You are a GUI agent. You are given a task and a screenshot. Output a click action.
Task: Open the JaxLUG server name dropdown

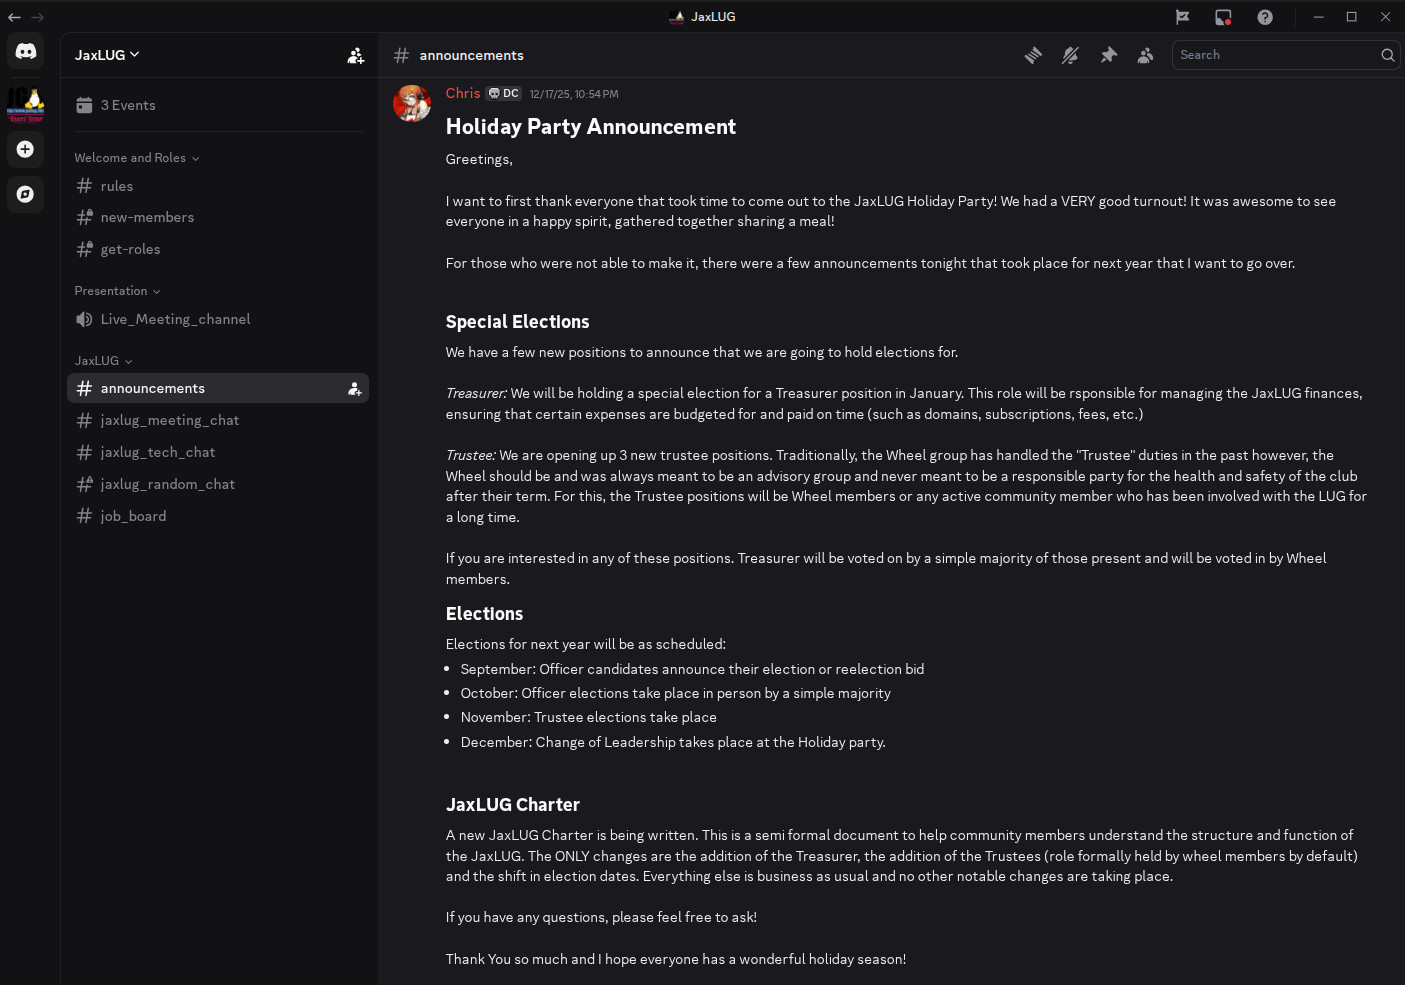click(108, 55)
